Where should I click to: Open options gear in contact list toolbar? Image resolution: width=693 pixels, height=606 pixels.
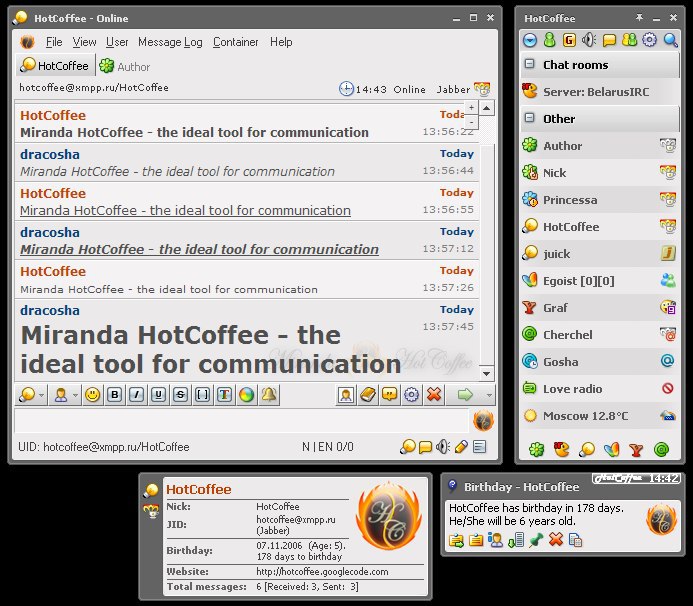649,40
